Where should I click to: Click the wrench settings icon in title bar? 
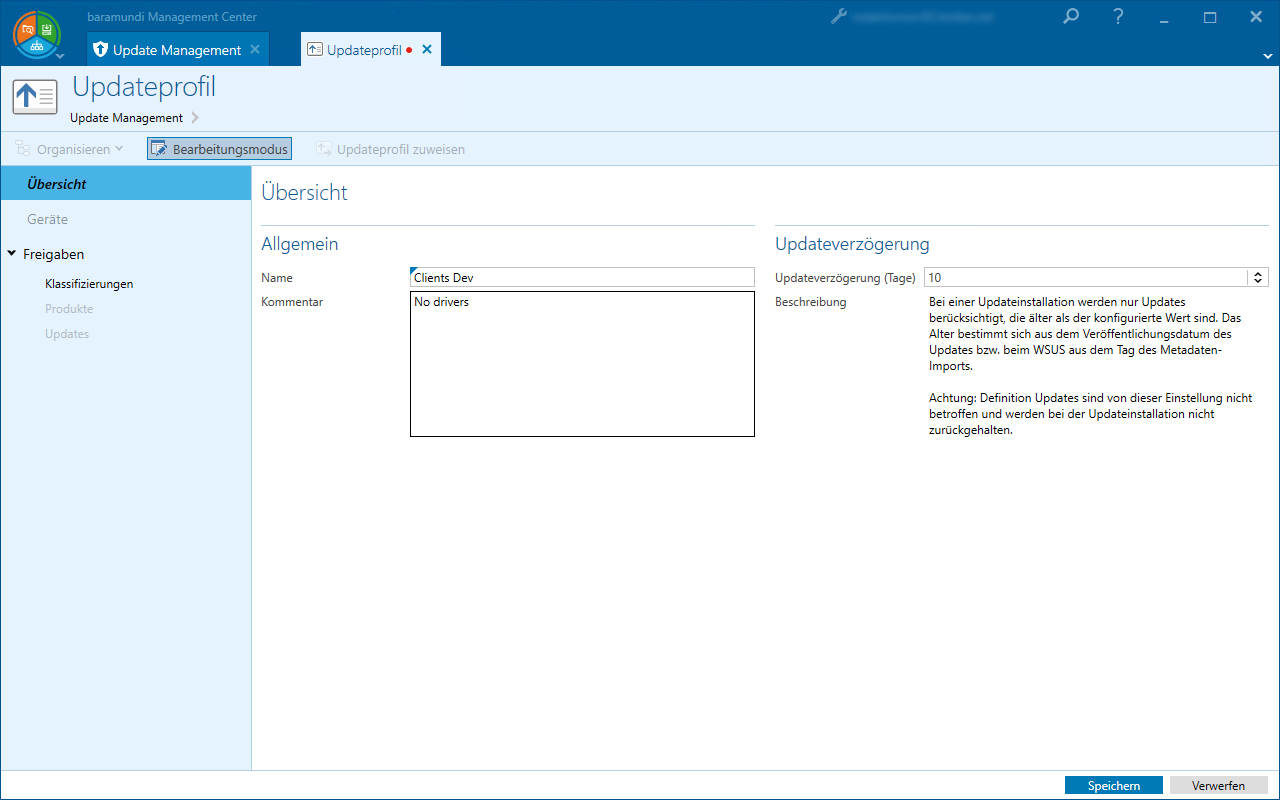pos(839,17)
